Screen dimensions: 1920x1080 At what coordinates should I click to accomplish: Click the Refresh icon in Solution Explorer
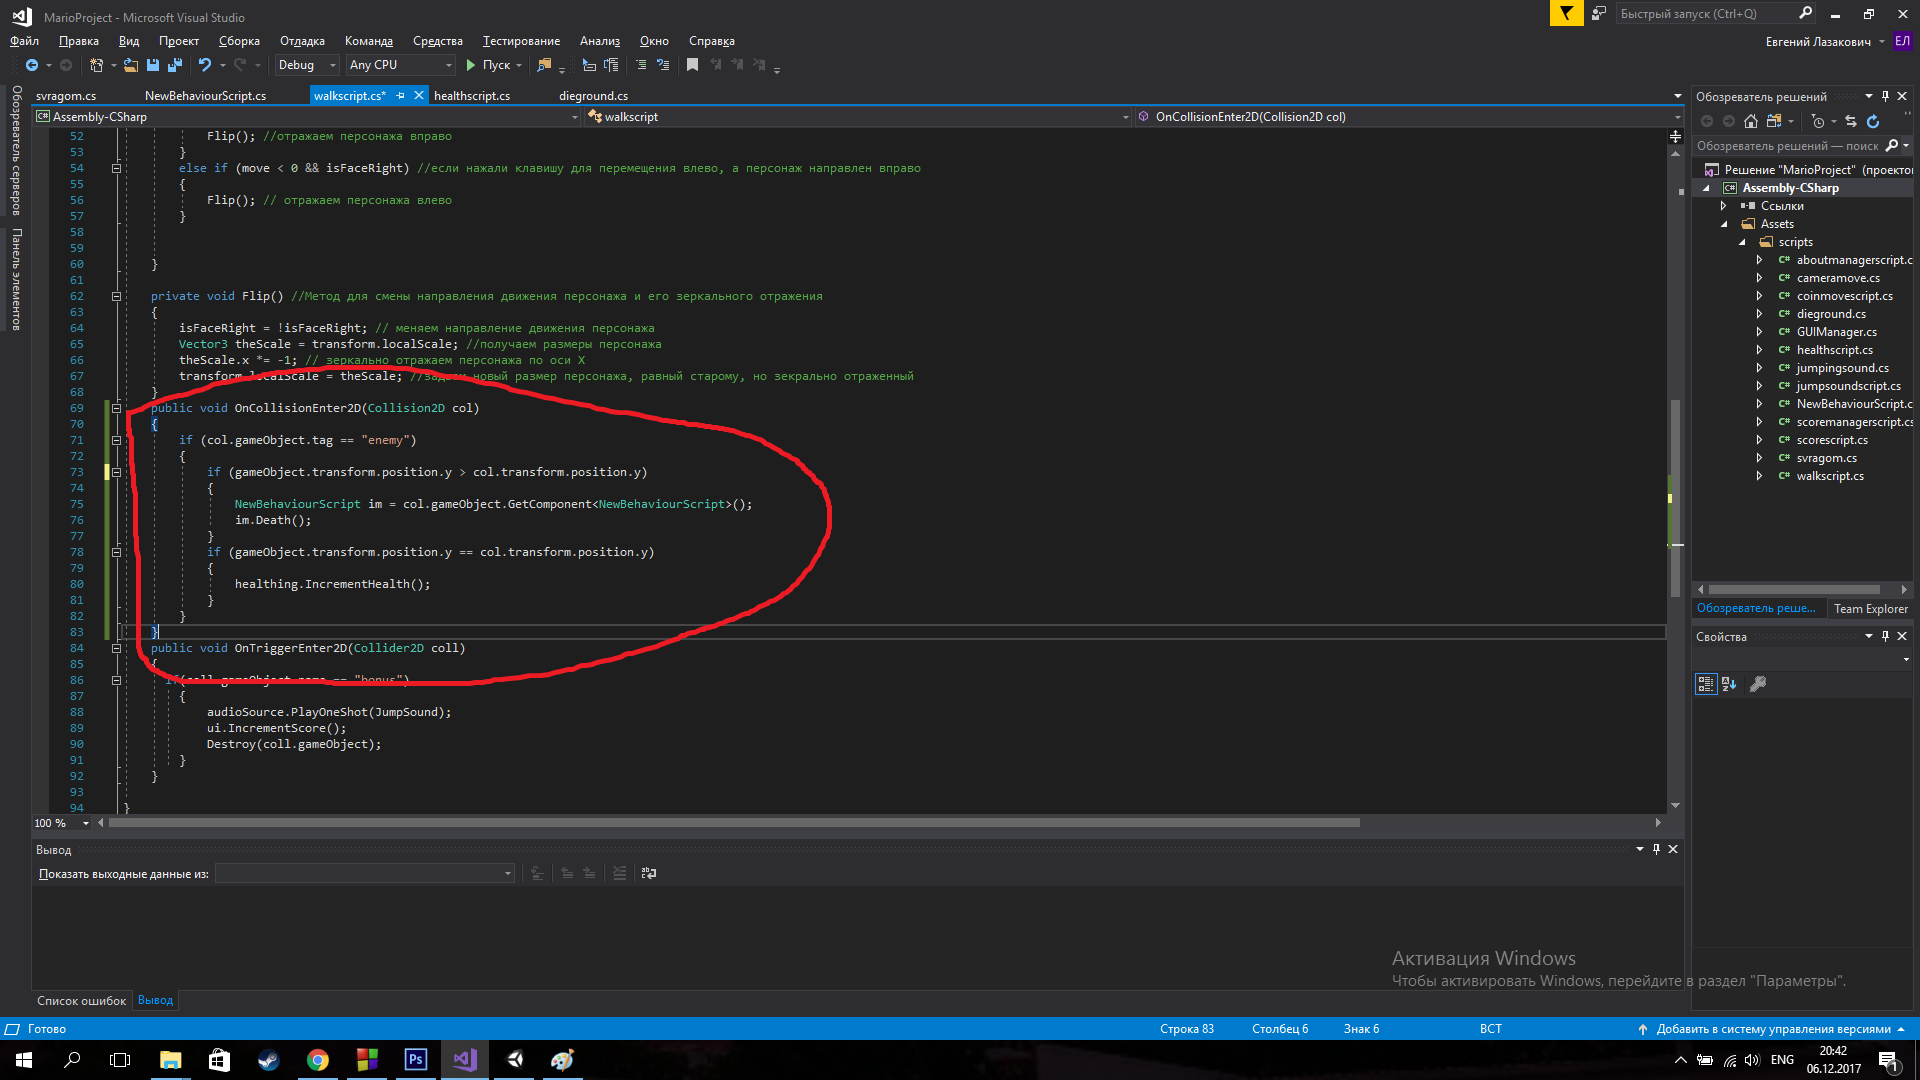click(1873, 121)
